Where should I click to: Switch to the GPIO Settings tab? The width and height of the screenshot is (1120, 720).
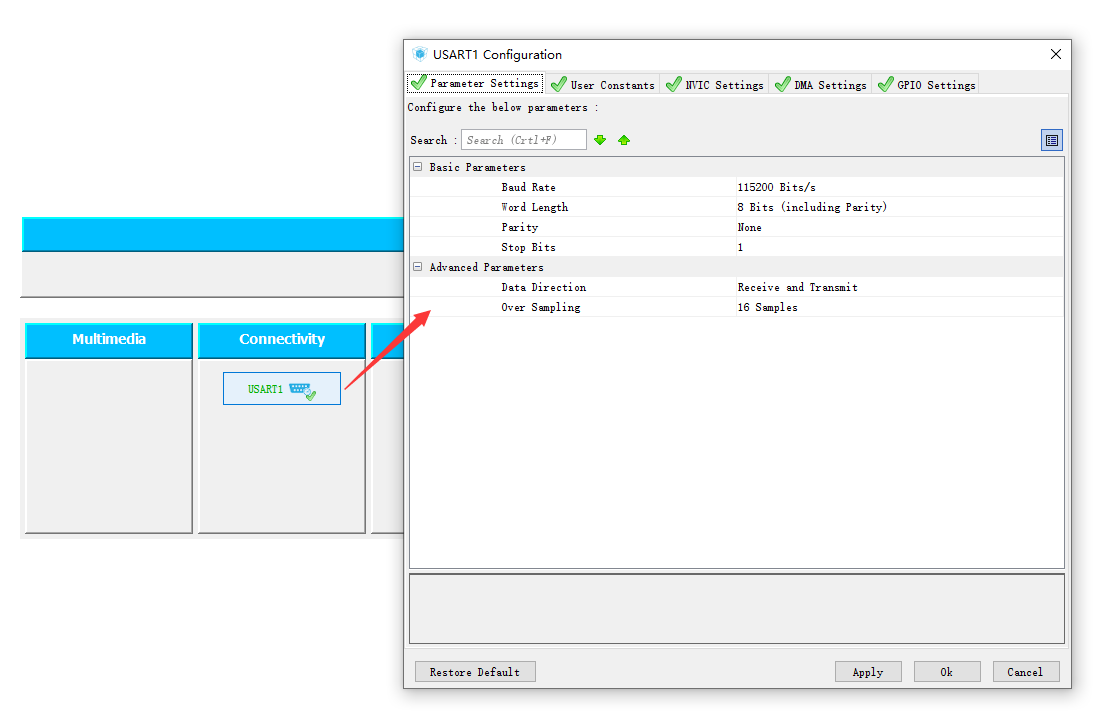pyautogui.click(x=926, y=84)
